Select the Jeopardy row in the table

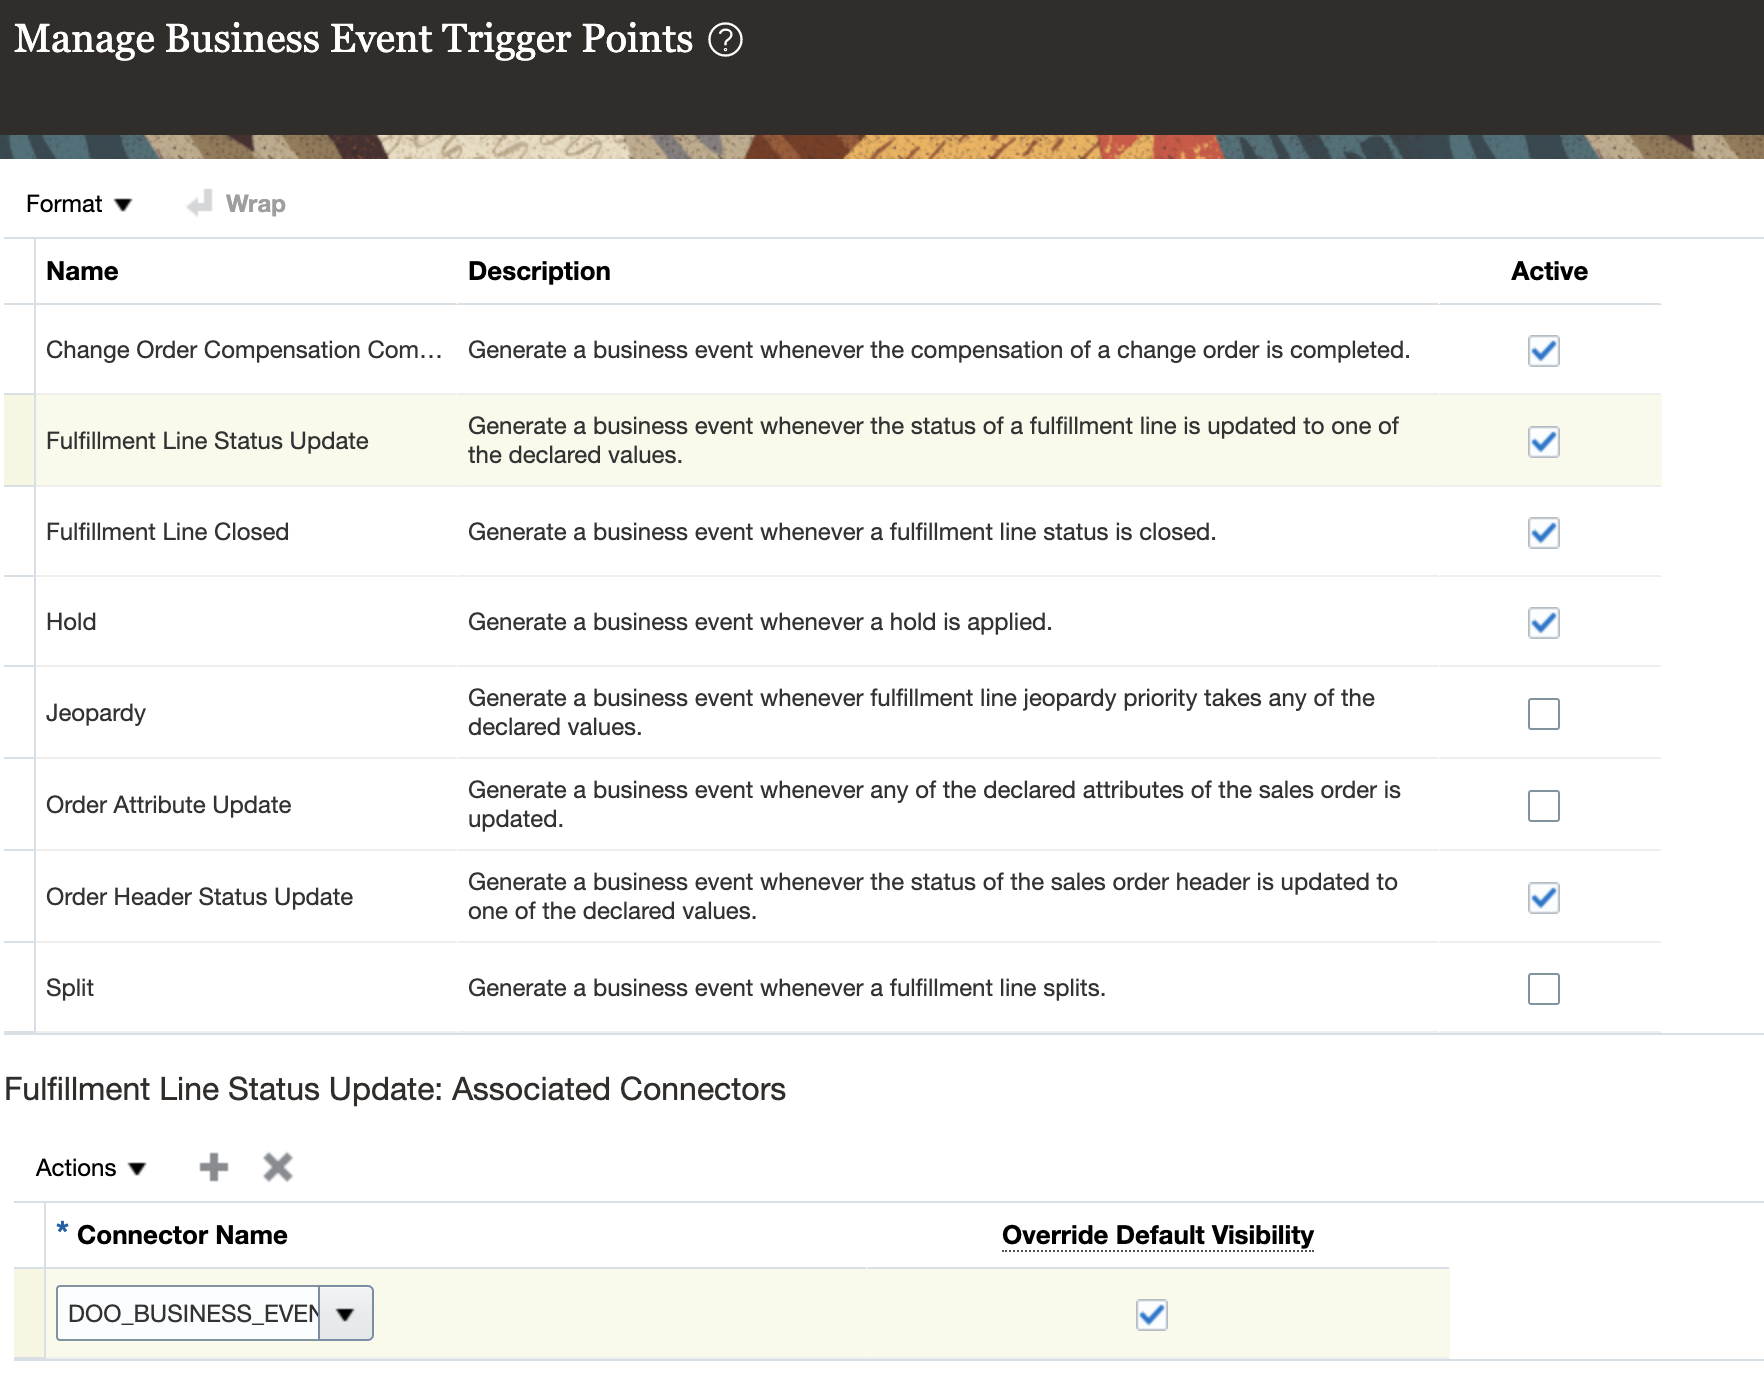click(96, 712)
